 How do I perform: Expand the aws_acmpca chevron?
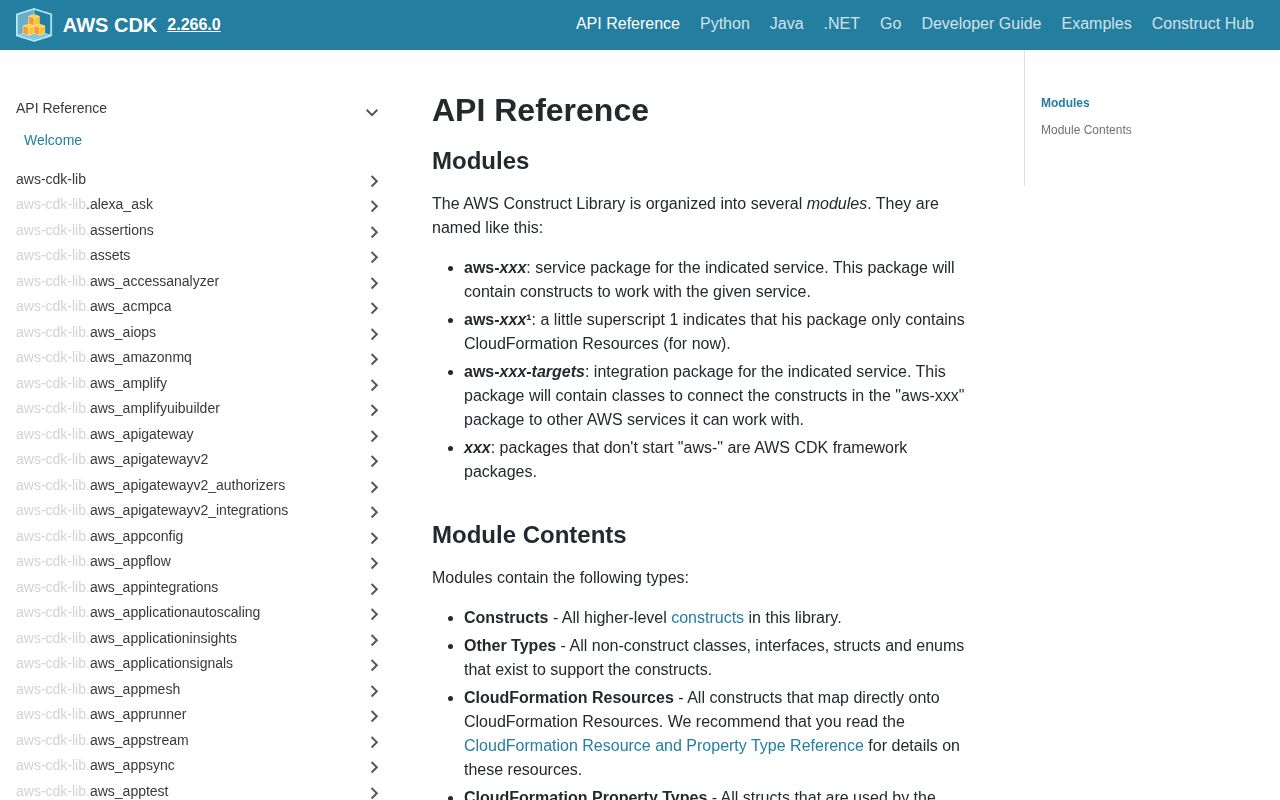pyautogui.click(x=374, y=308)
